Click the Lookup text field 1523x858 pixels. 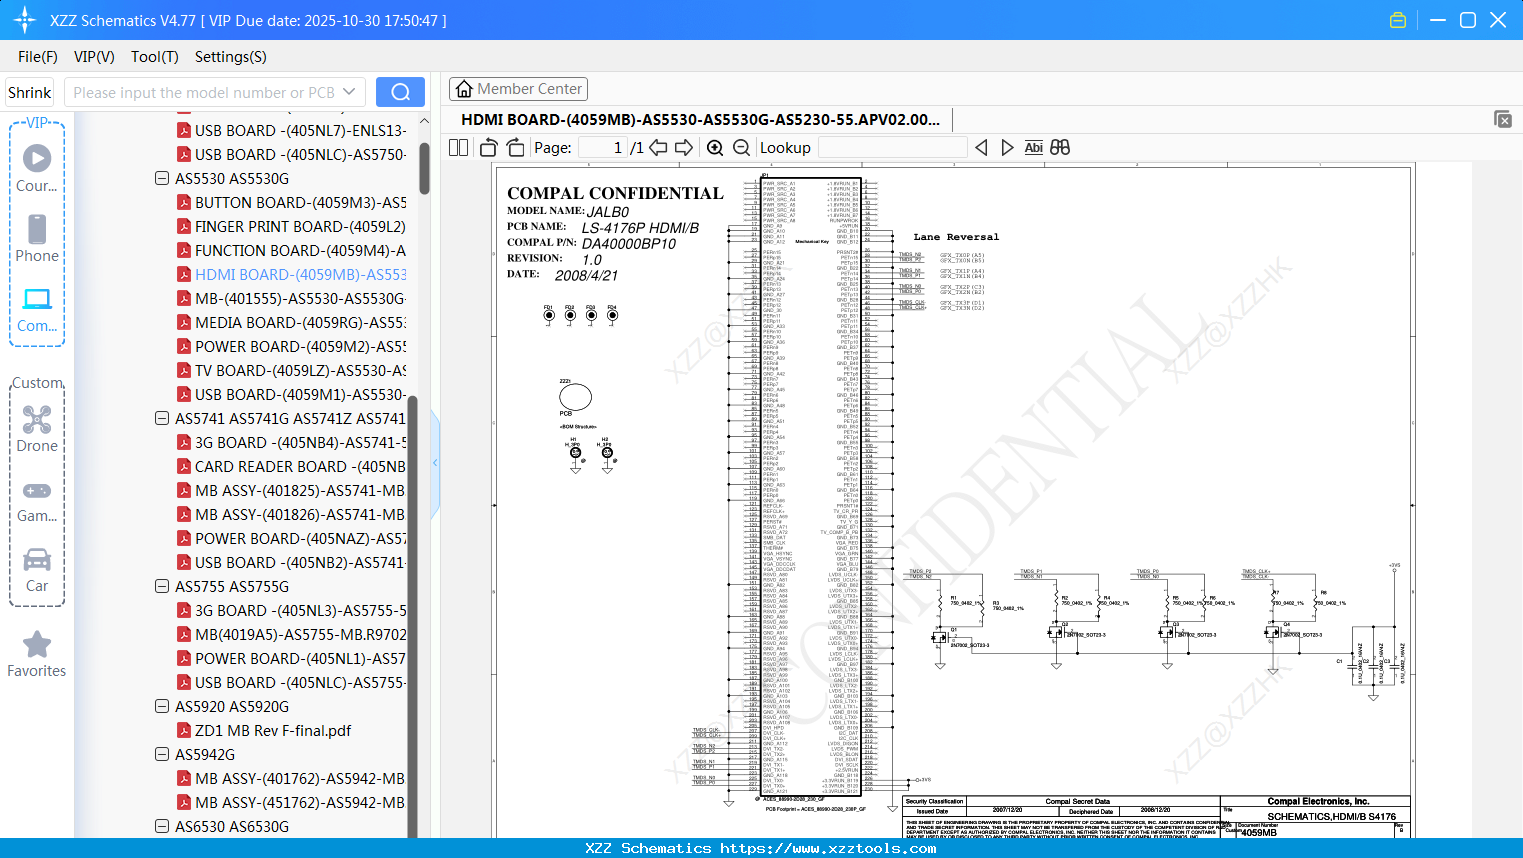point(892,147)
